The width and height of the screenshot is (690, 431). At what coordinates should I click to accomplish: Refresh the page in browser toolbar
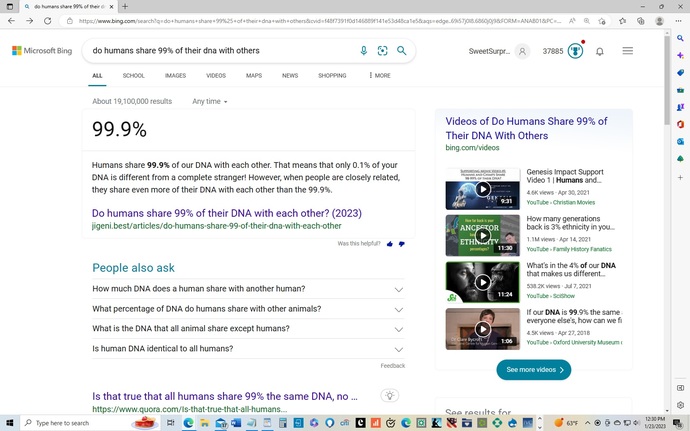pos(48,21)
